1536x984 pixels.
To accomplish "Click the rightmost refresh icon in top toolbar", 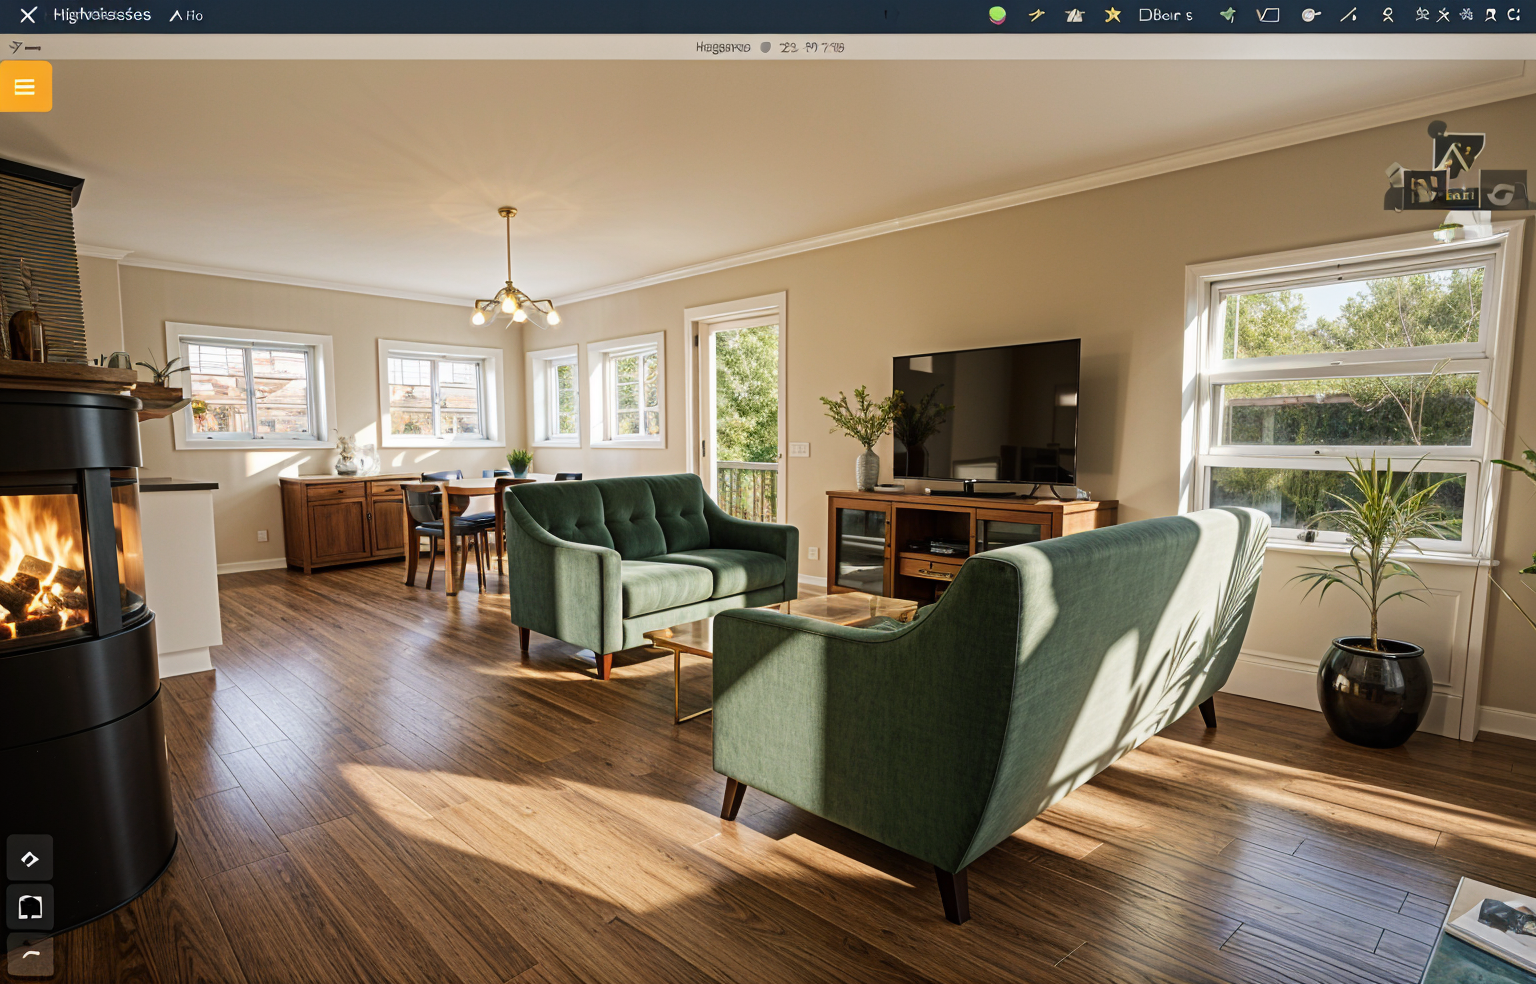I will click(x=1514, y=15).
